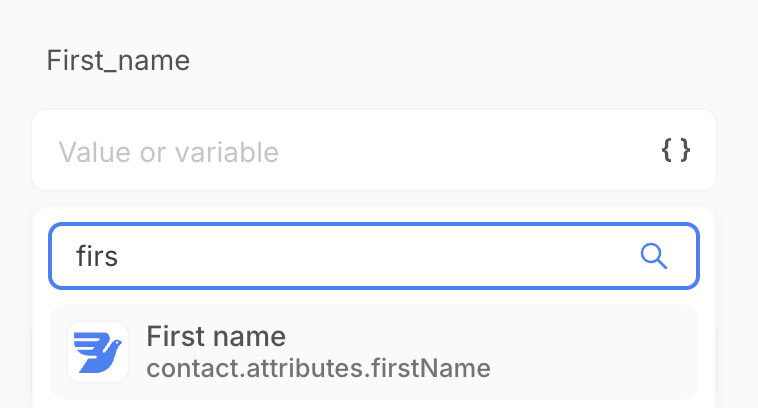The height and width of the screenshot is (408, 758).
Task: Click the magnifying glass search icon
Action: 653,256
